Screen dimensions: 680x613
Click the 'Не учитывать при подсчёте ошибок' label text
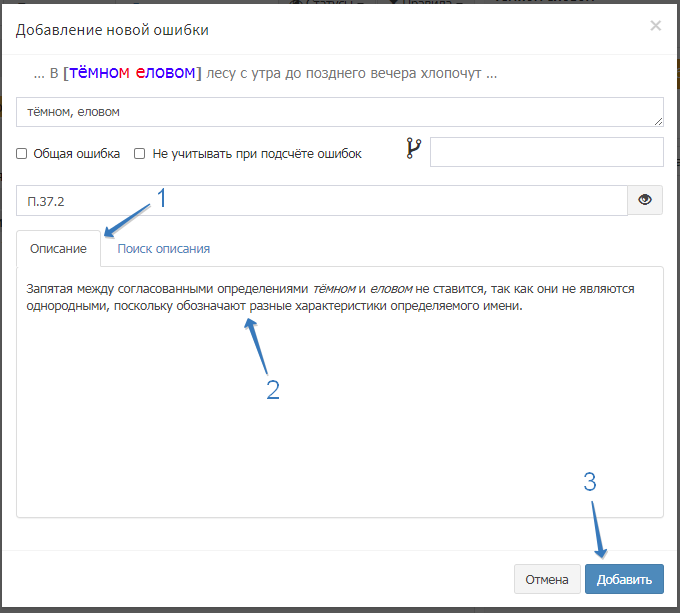(x=256, y=154)
